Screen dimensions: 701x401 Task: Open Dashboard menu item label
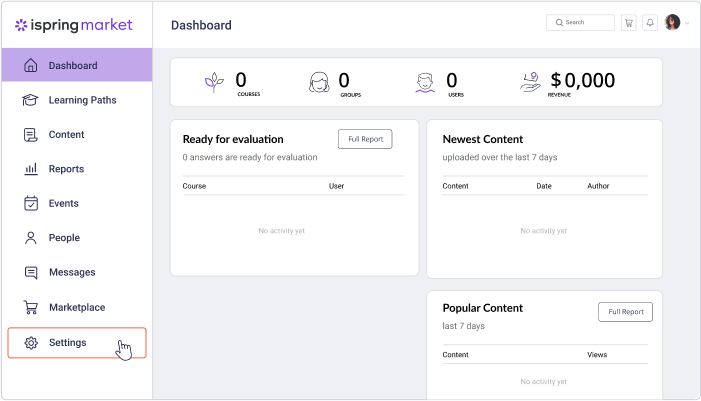(x=73, y=66)
